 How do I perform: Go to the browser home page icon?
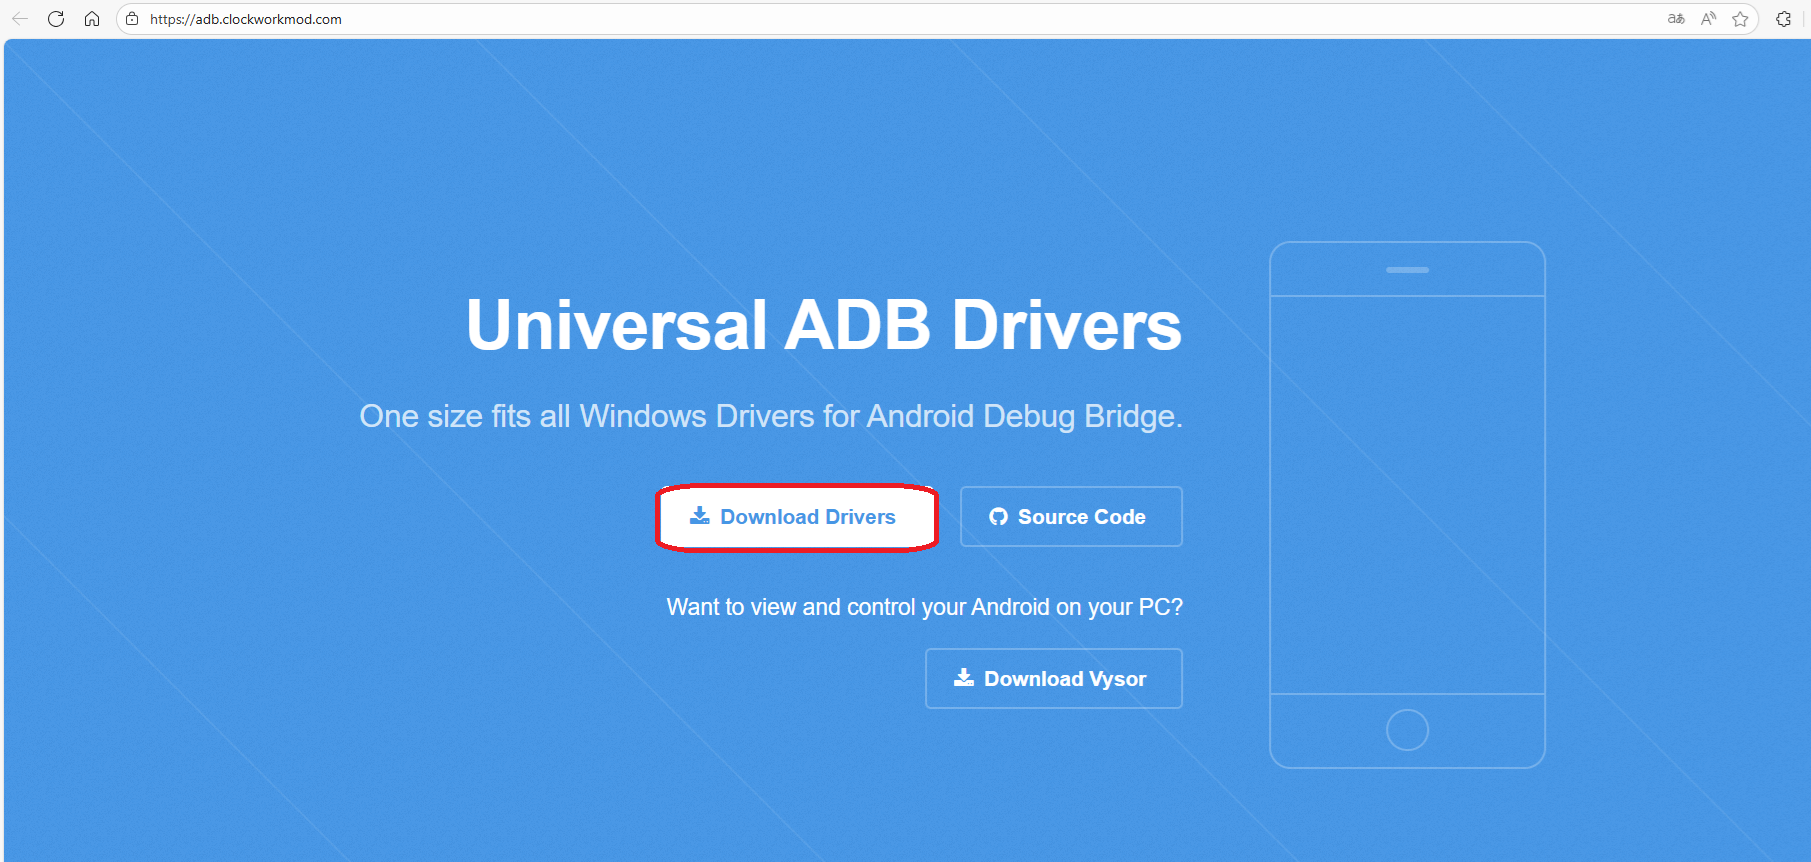[x=92, y=19]
